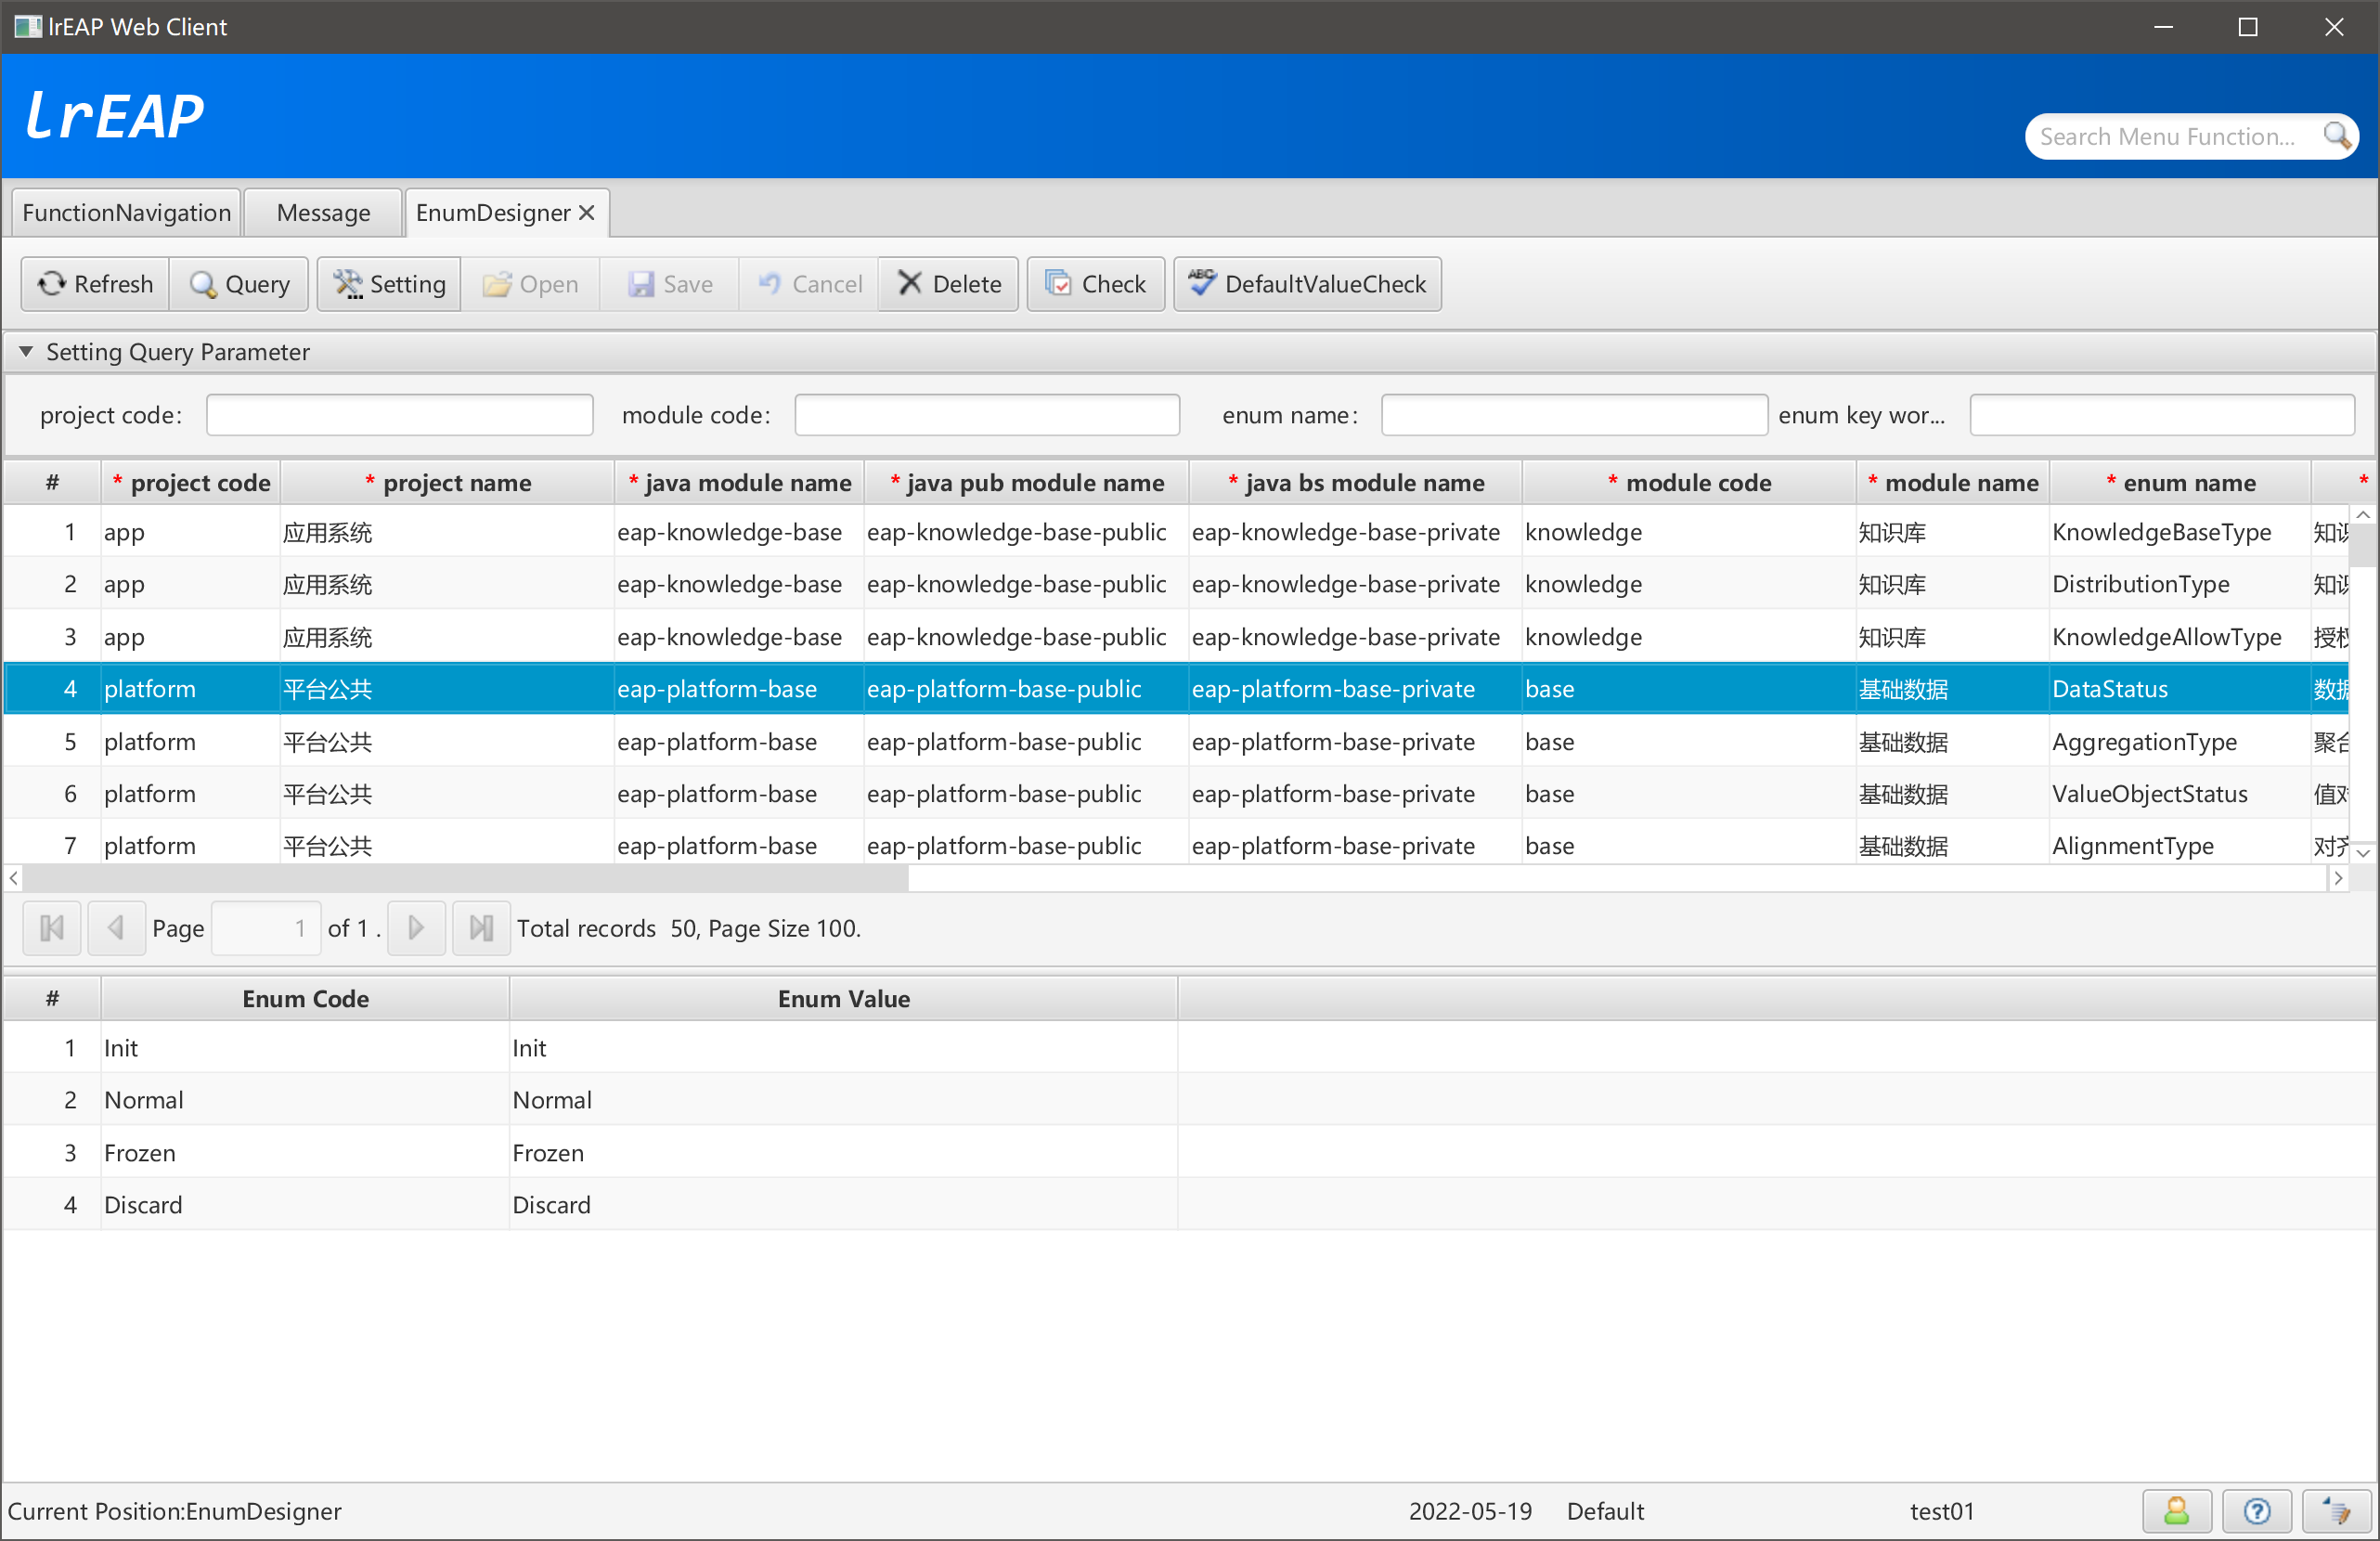Focus the enum key word input field
Screen dimensions: 2380x1541
[2162, 415]
